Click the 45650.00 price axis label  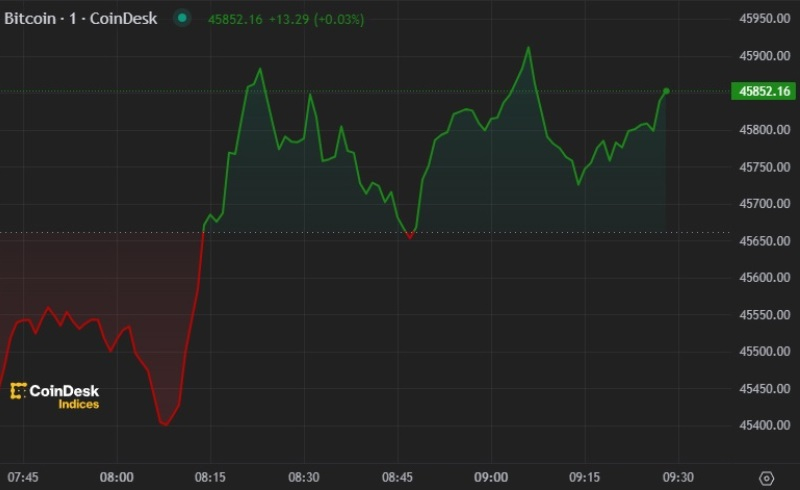[x=764, y=241]
